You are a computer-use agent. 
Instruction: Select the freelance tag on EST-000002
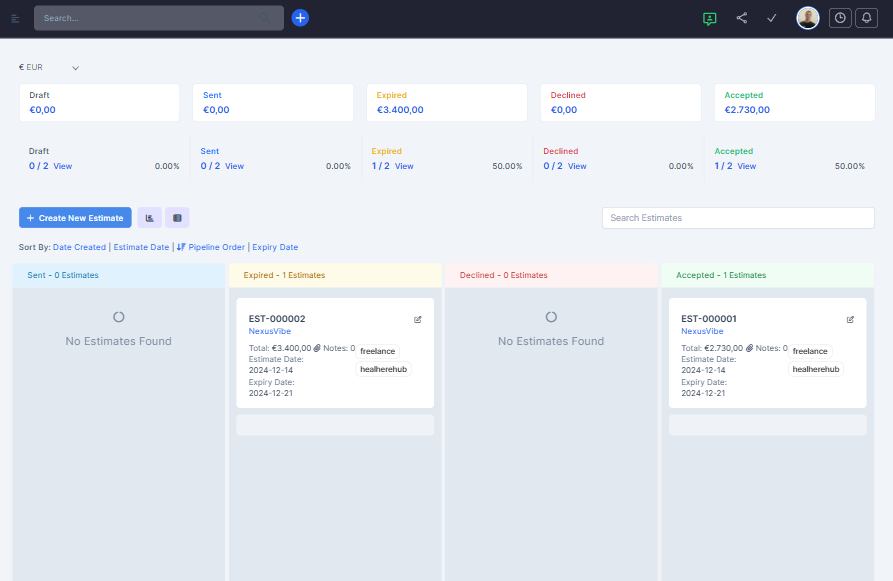(x=377, y=352)
